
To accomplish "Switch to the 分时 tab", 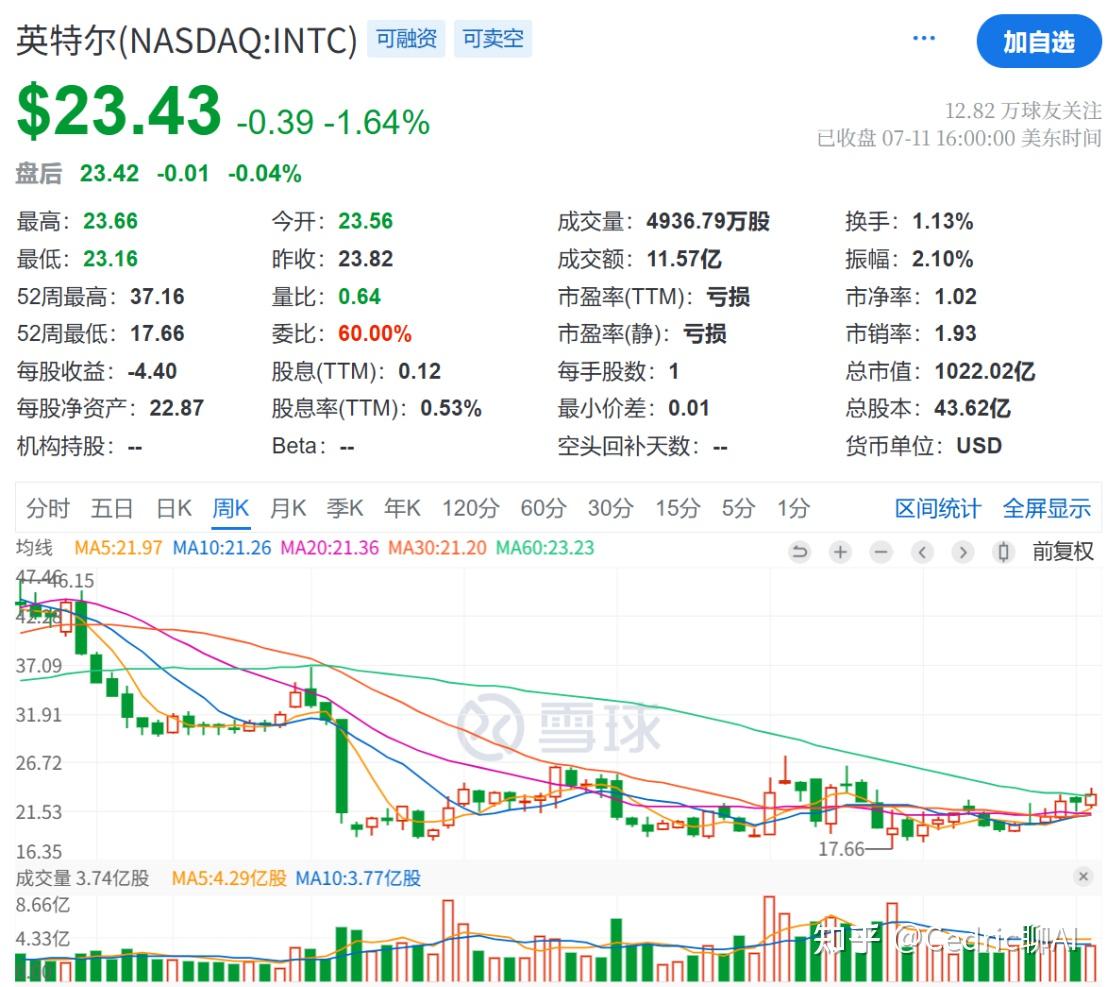I will [x=47, y=508].
